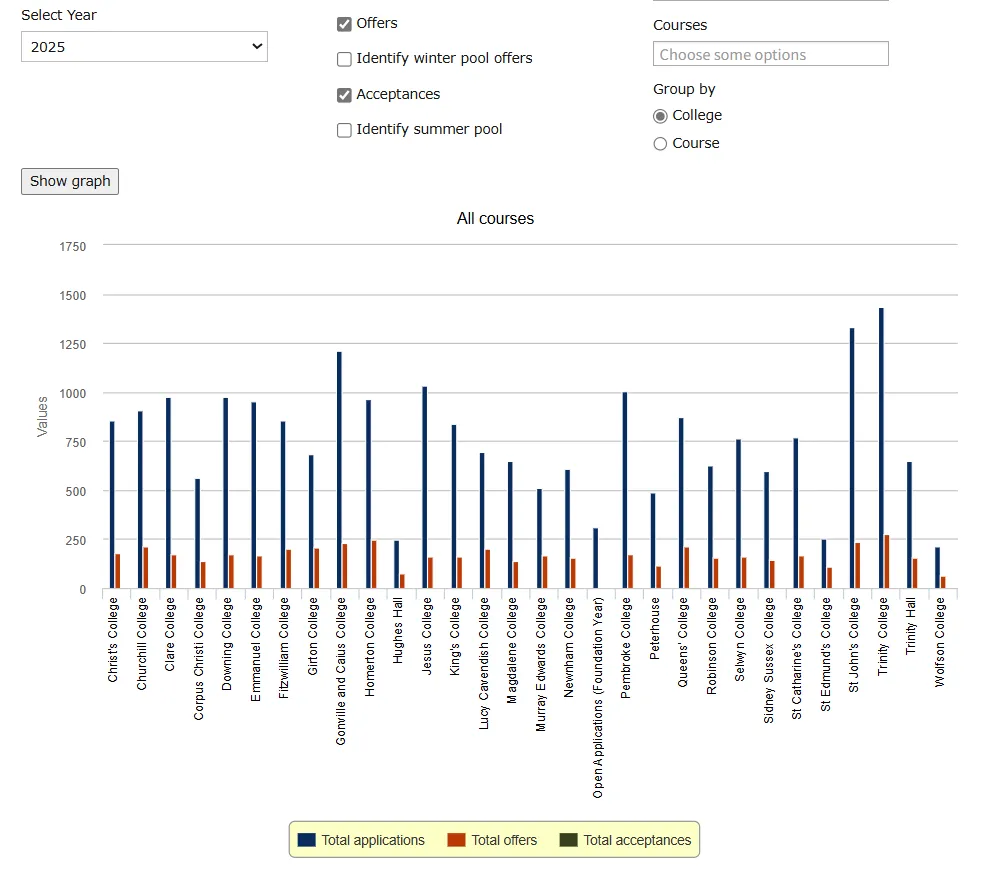The image size is (987, 874).
Task: Click St John's College applications bar
Action: pos(852,458)
